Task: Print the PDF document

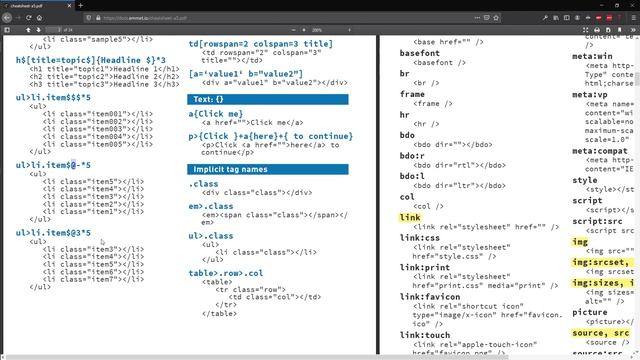Action: 597,30
